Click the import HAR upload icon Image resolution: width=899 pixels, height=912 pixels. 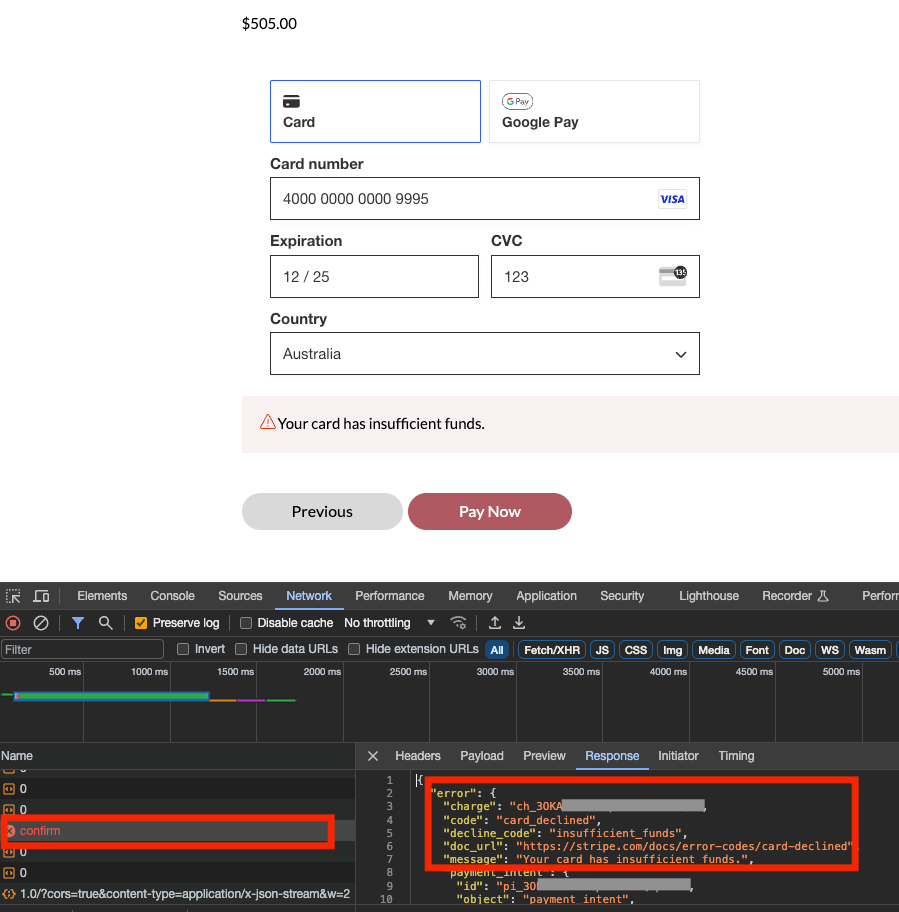tap(494, 623)
